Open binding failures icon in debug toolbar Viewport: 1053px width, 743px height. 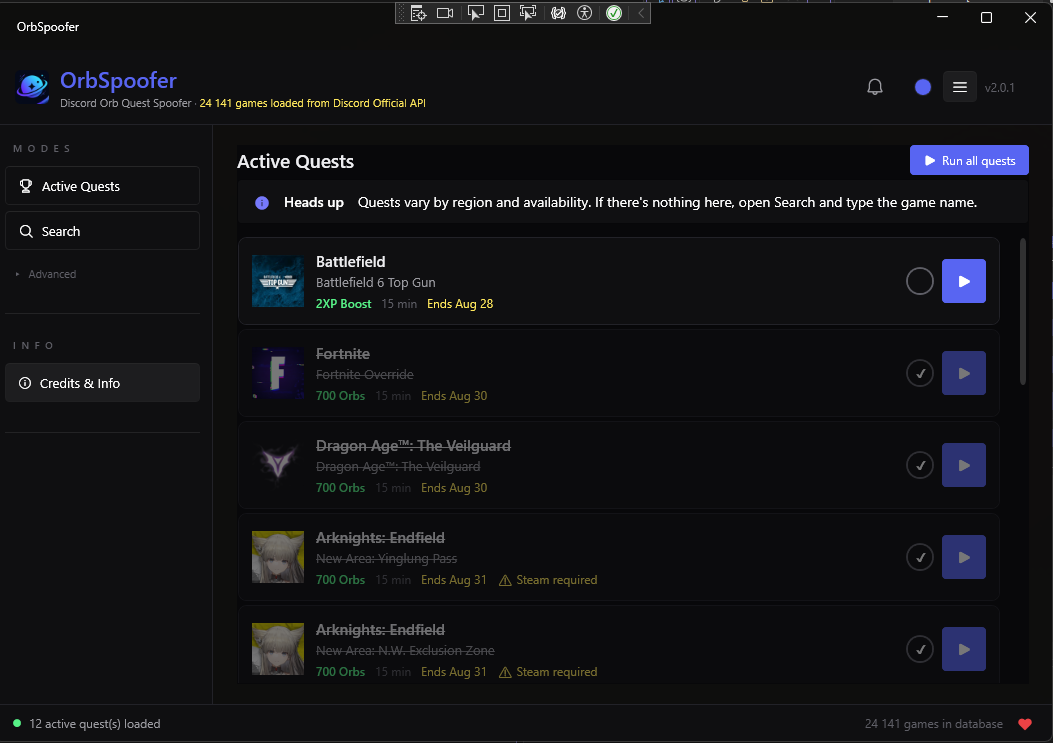tap(558, 13)
